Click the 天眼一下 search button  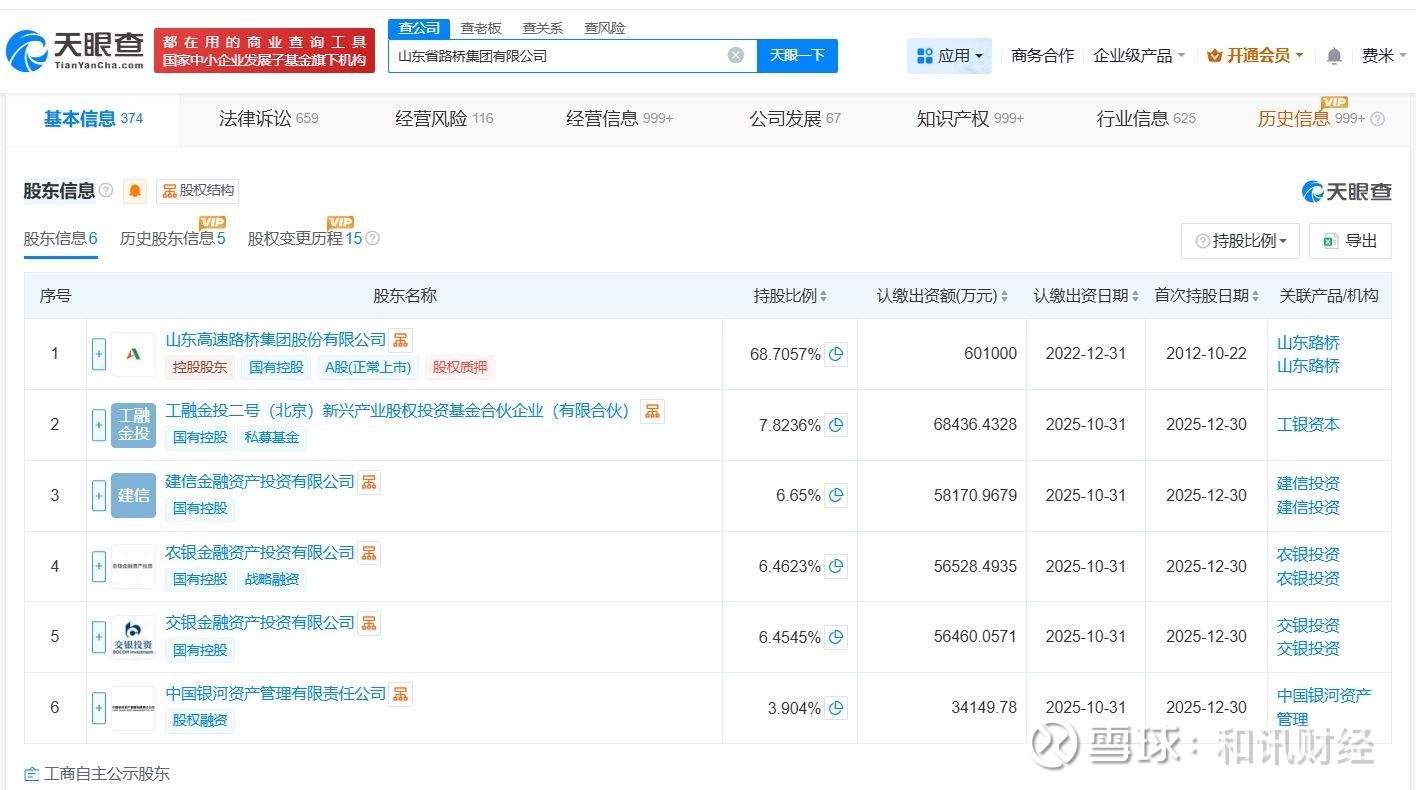(797, 56)
